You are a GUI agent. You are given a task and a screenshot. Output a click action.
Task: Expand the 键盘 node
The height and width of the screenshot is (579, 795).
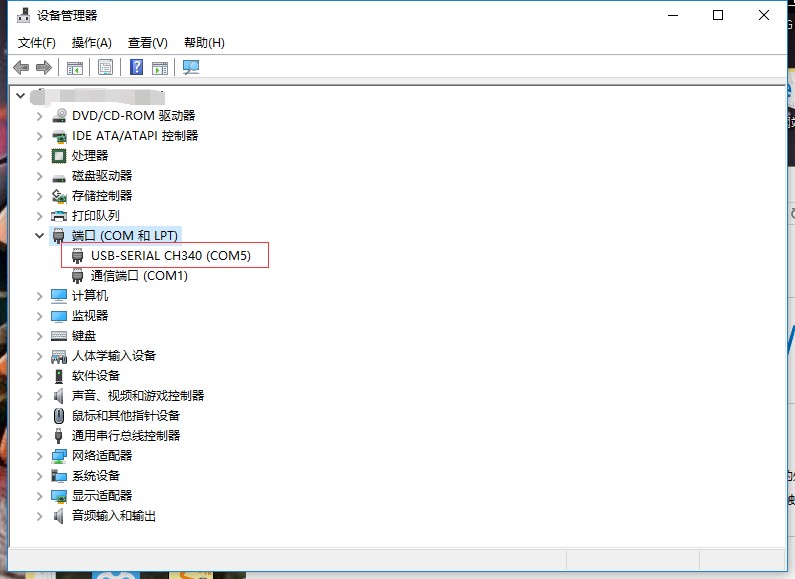coord(40,336)
